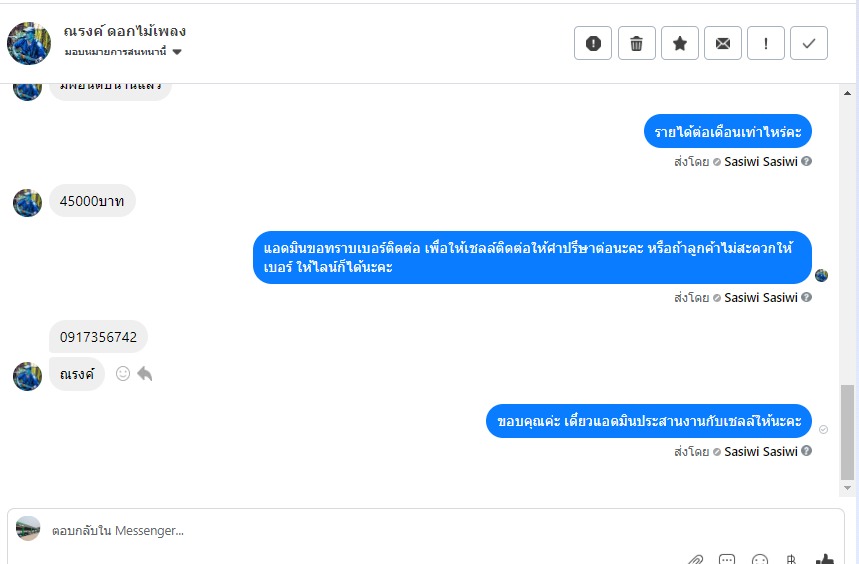Show sender info help icon beside Sasiwi
The image size is (859, 564).
point(806,451)
